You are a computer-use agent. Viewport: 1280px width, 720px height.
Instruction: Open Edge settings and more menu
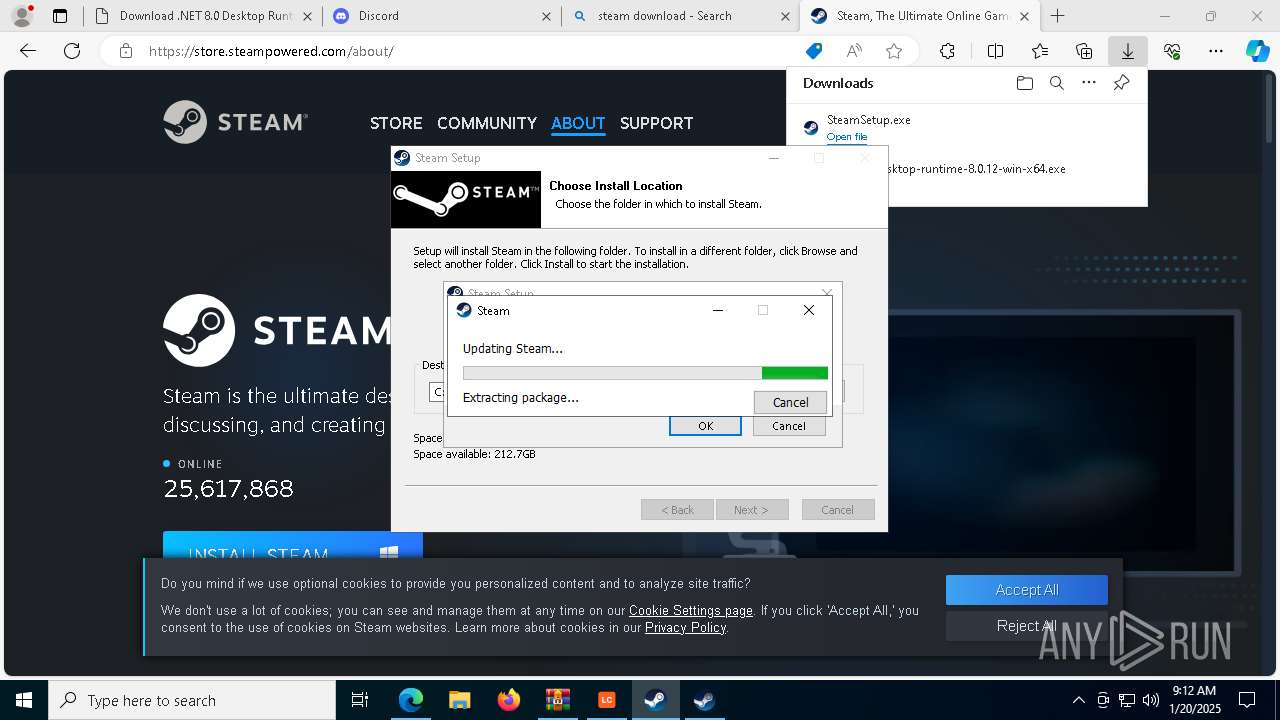[x=1216, y=51]
